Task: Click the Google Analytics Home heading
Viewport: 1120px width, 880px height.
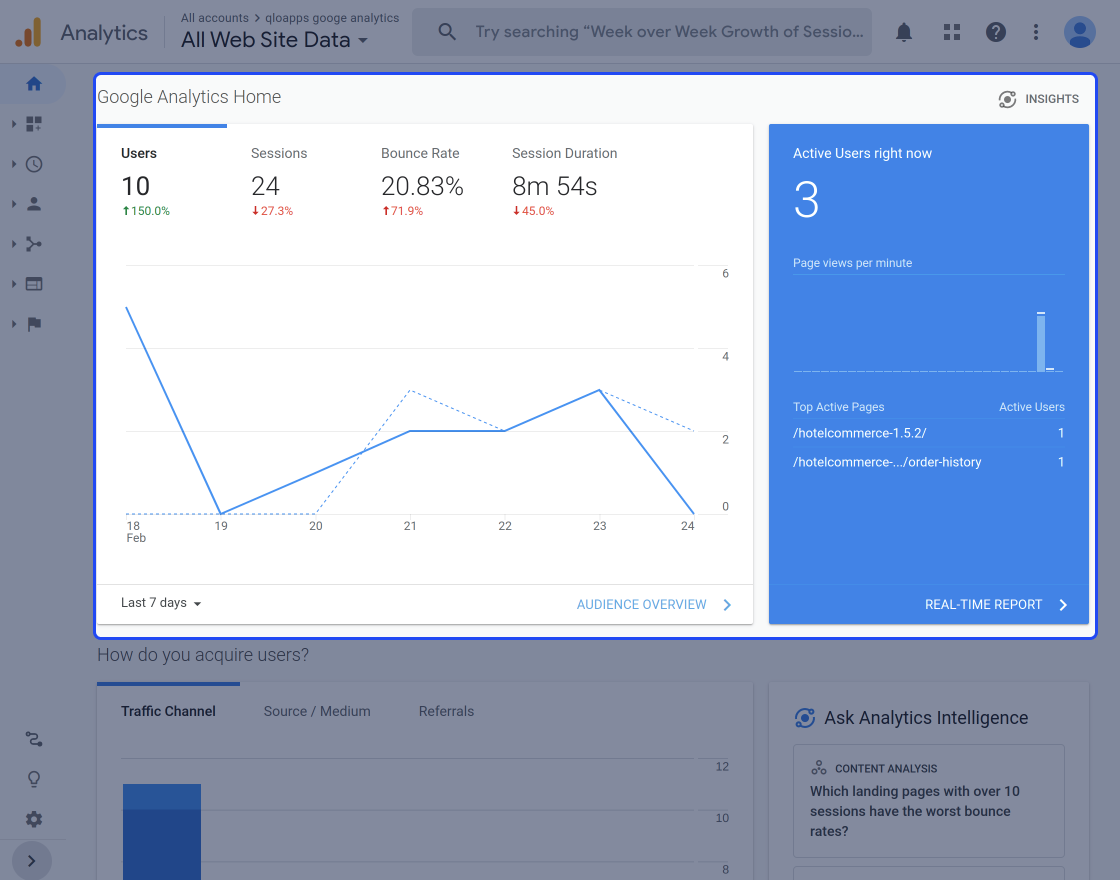Action: (x=189, y=97)
